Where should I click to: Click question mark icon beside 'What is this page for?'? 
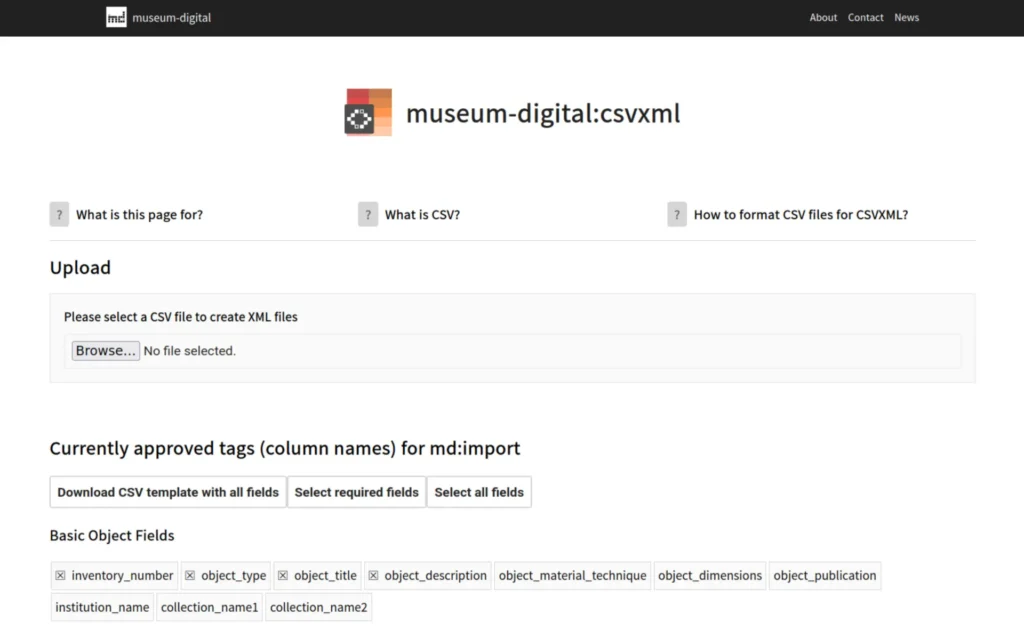click(x=59, y=214)
